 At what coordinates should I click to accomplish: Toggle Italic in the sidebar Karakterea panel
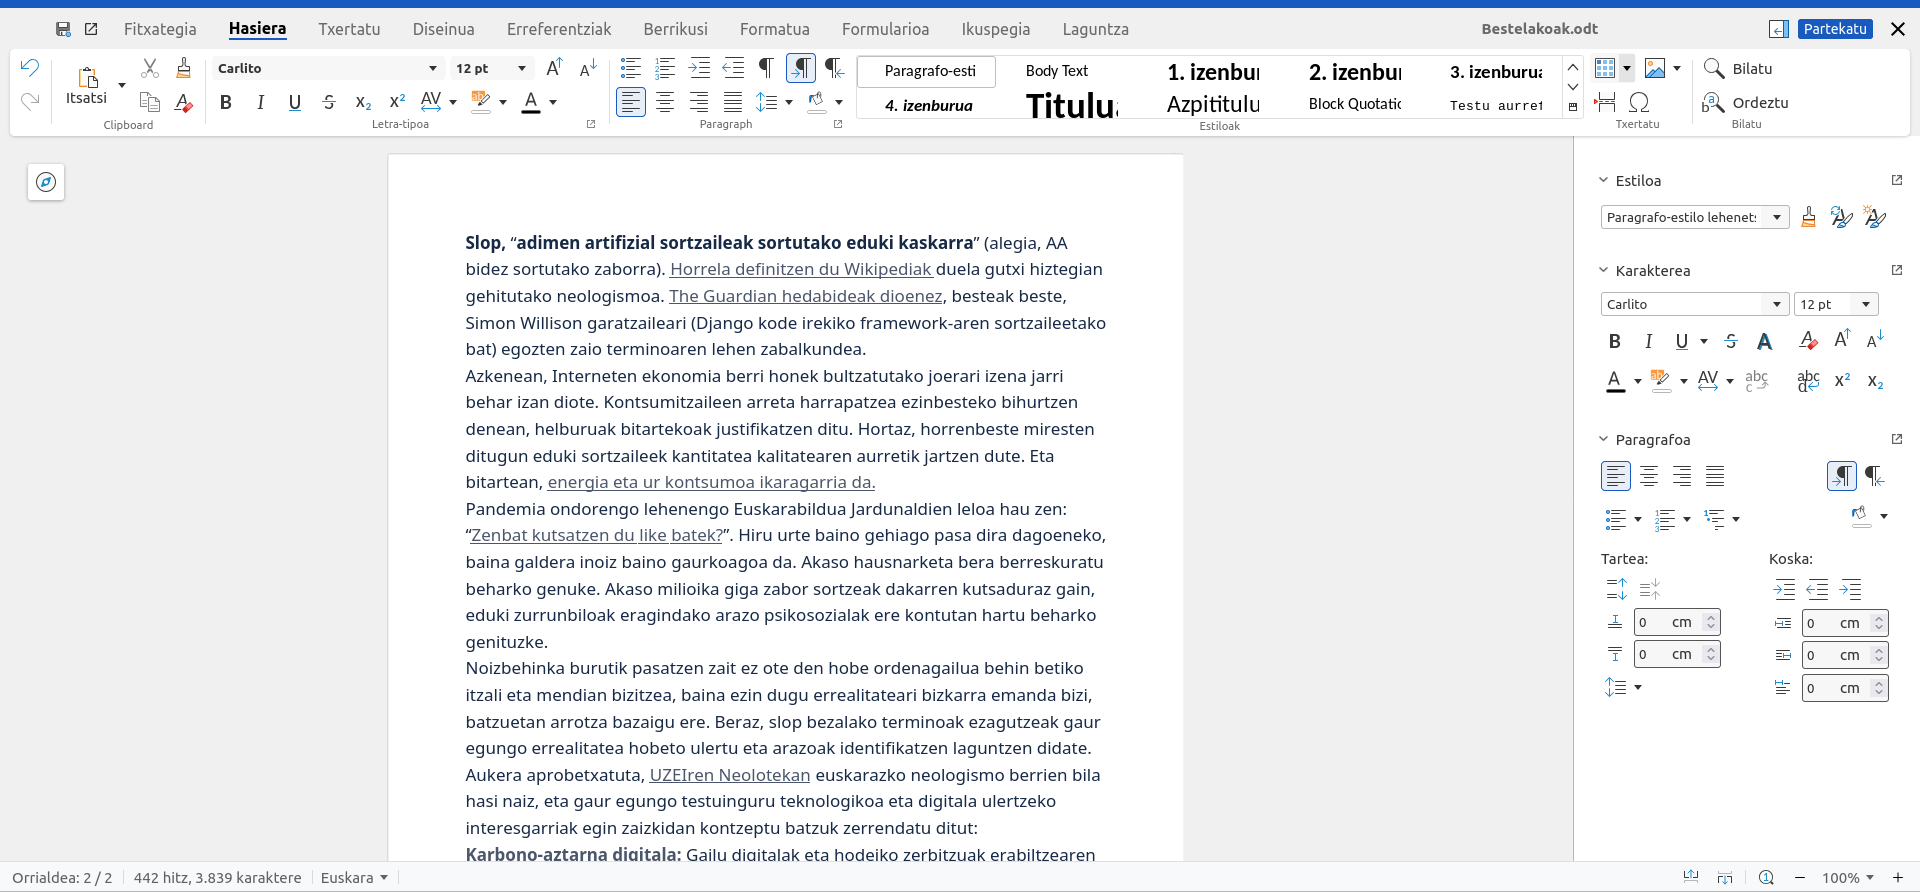[1648, 341]
